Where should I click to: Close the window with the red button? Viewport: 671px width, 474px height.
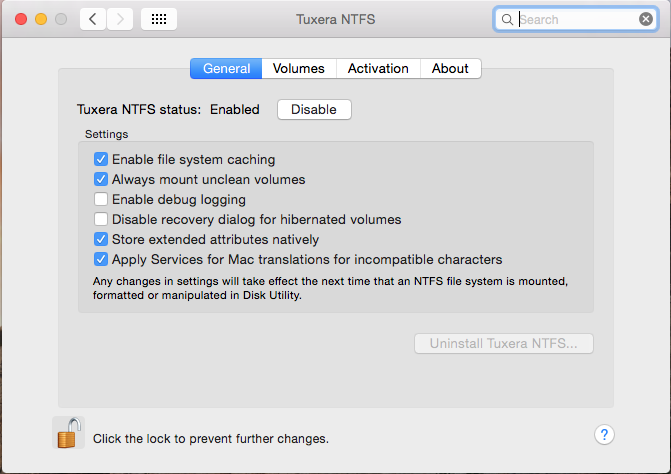click(x=21, y=19)
